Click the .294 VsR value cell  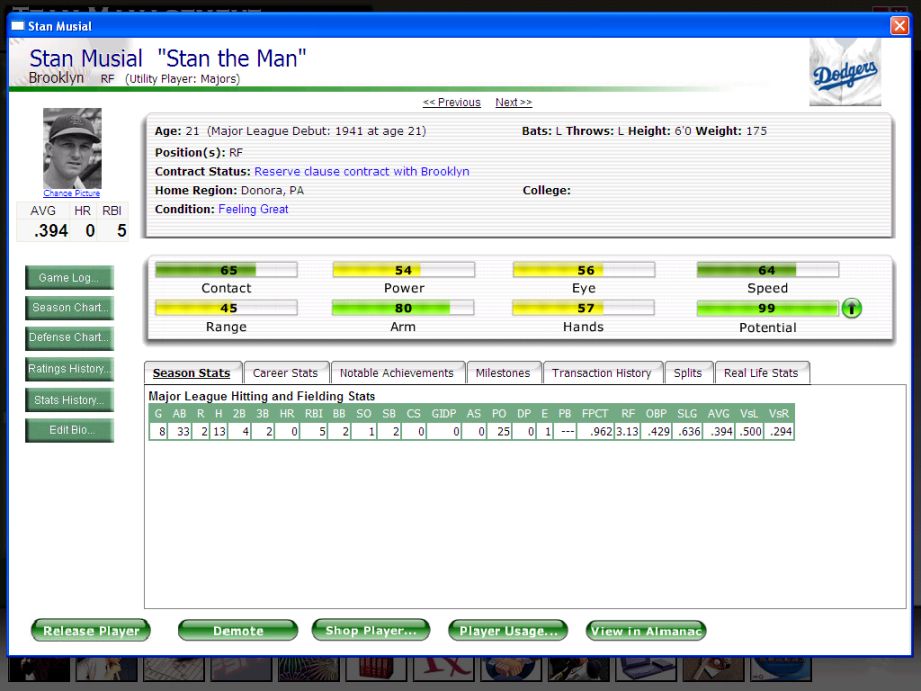[779, 431]
